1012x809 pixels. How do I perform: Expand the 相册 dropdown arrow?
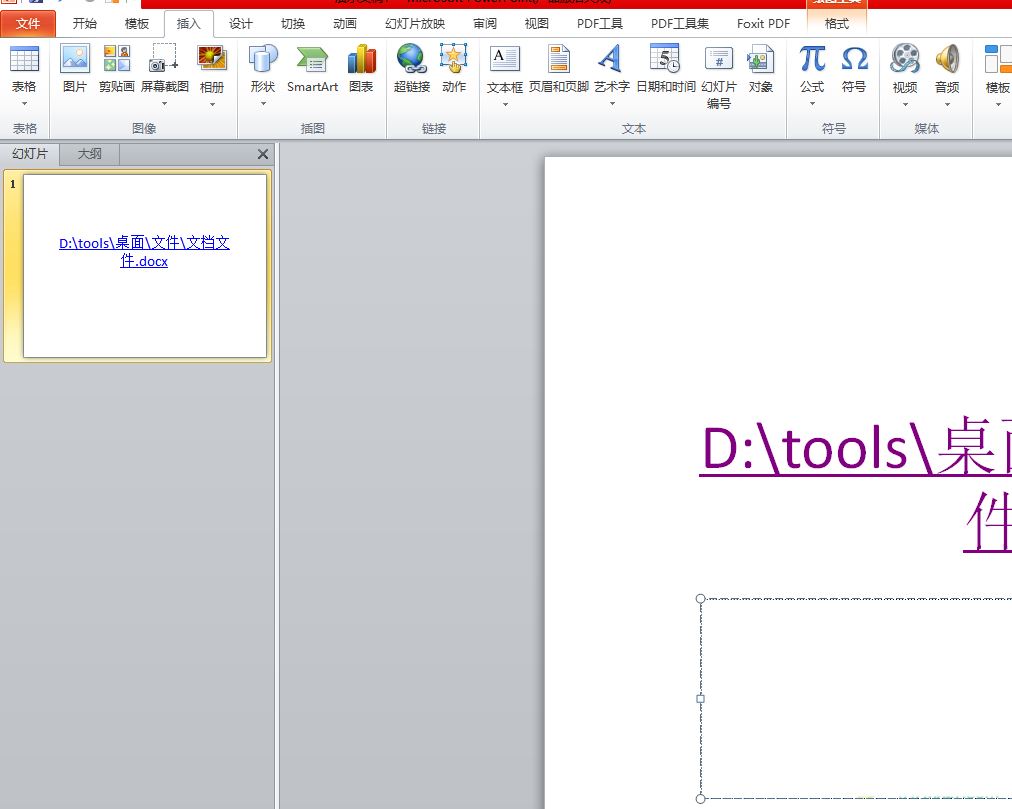click(212, 104)
